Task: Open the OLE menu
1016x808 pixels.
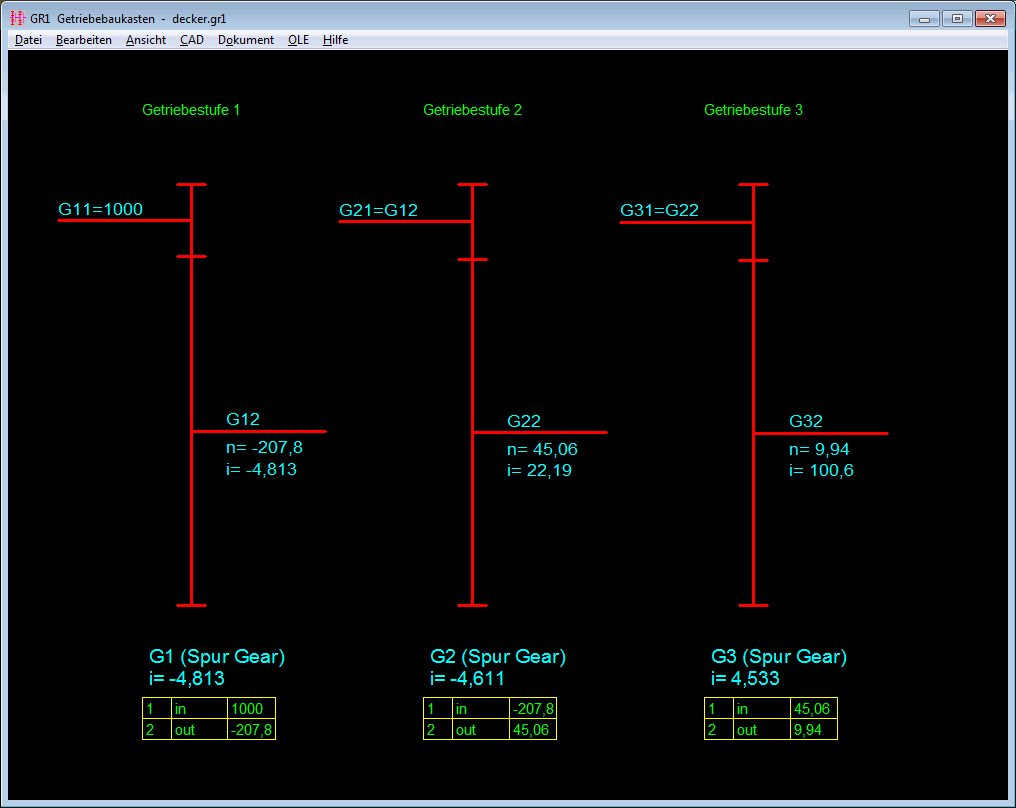Action: 298,40
